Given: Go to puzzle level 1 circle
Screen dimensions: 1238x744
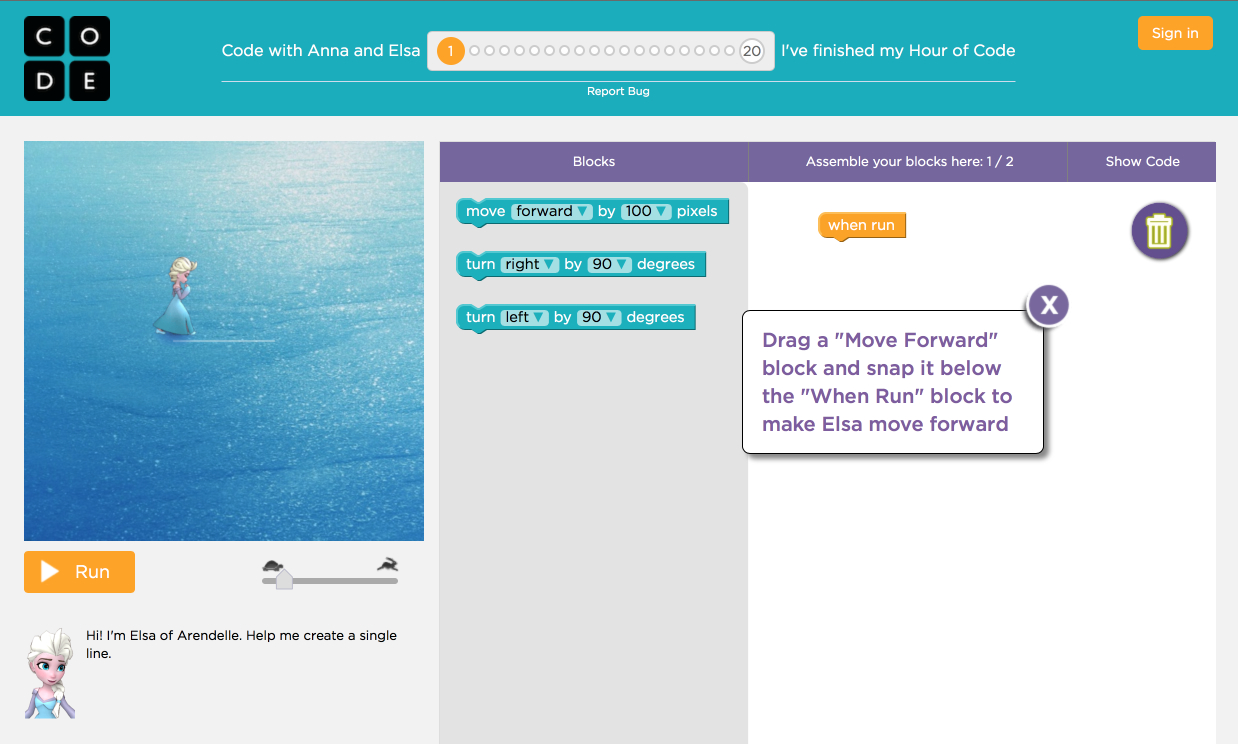Looking at the screenshot, I should [x=451, y=51].
